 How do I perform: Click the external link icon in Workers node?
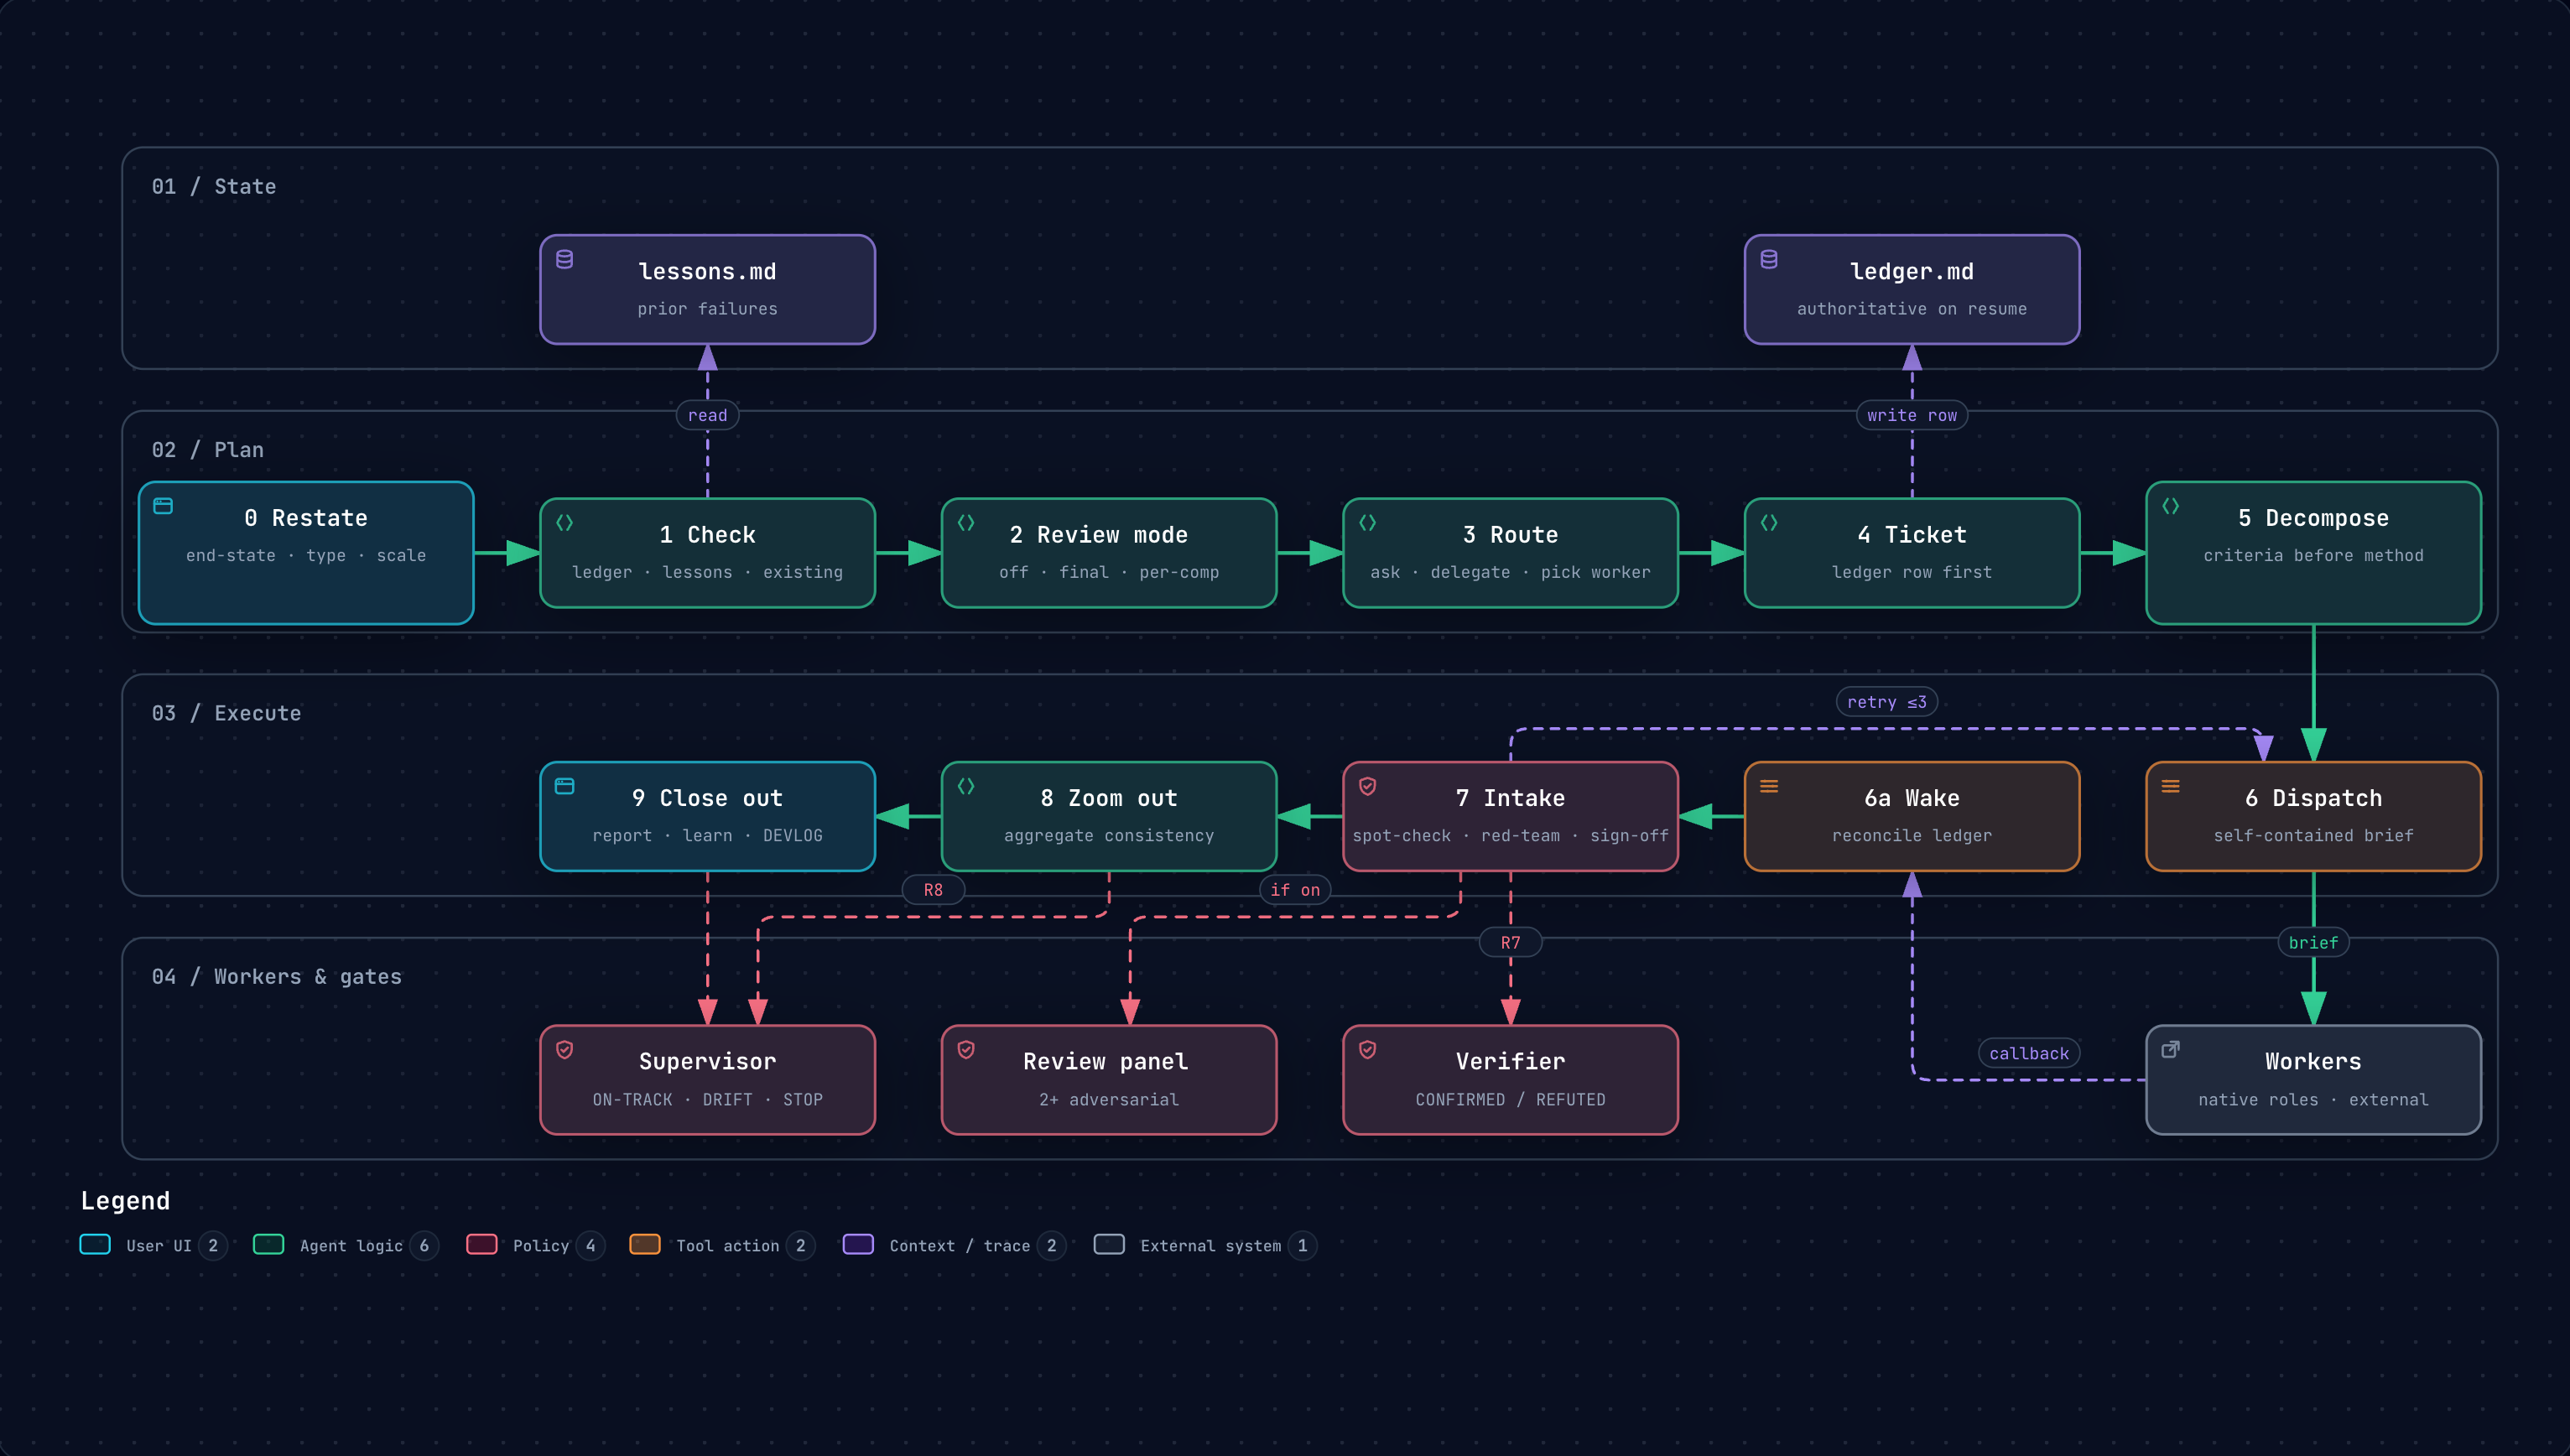(x=2170, y=1049)
